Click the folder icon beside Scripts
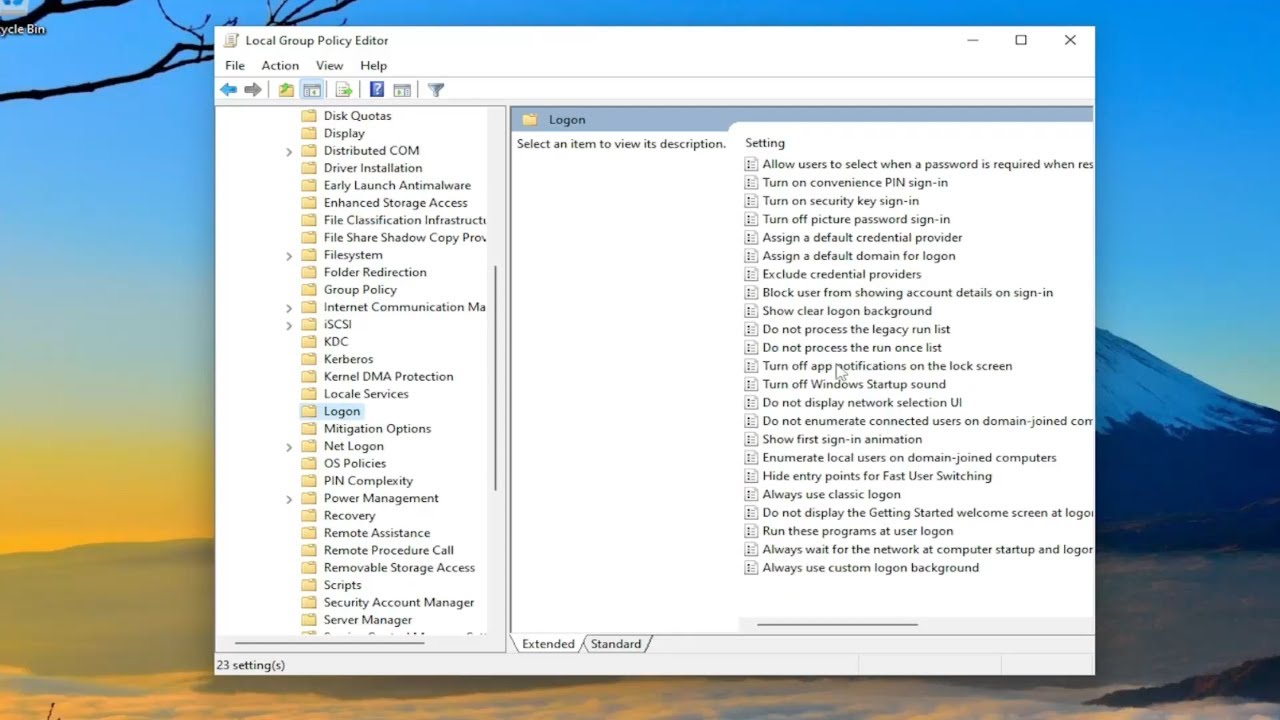The width and height of the screenshot is (1280, 720). (309, 585)
